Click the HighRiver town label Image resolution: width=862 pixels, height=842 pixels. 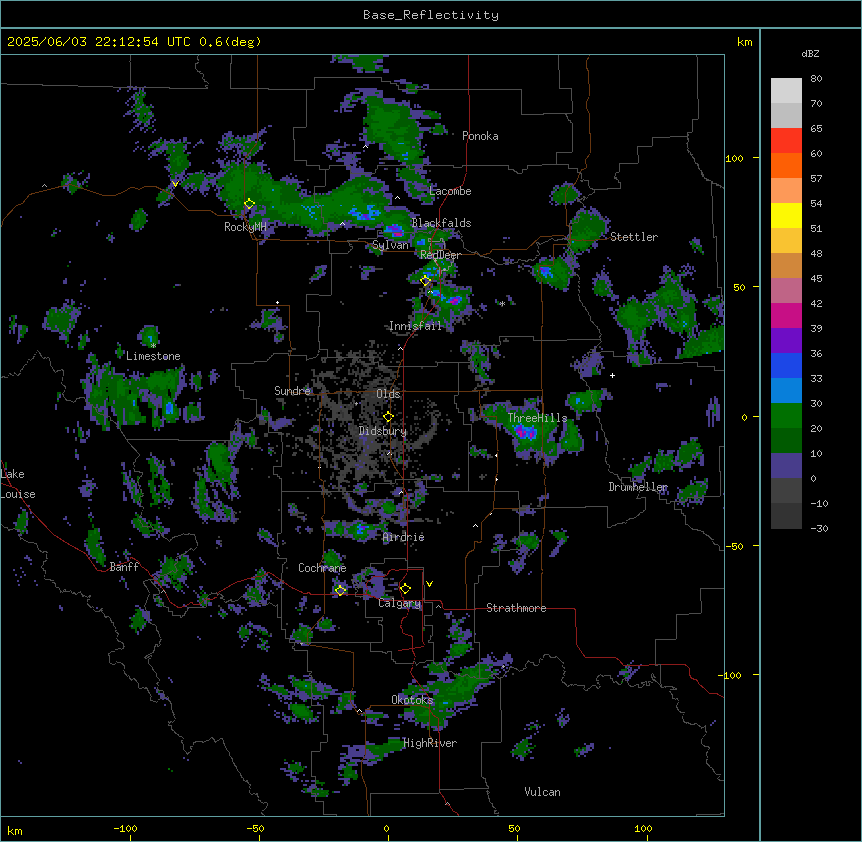(430, 743)
